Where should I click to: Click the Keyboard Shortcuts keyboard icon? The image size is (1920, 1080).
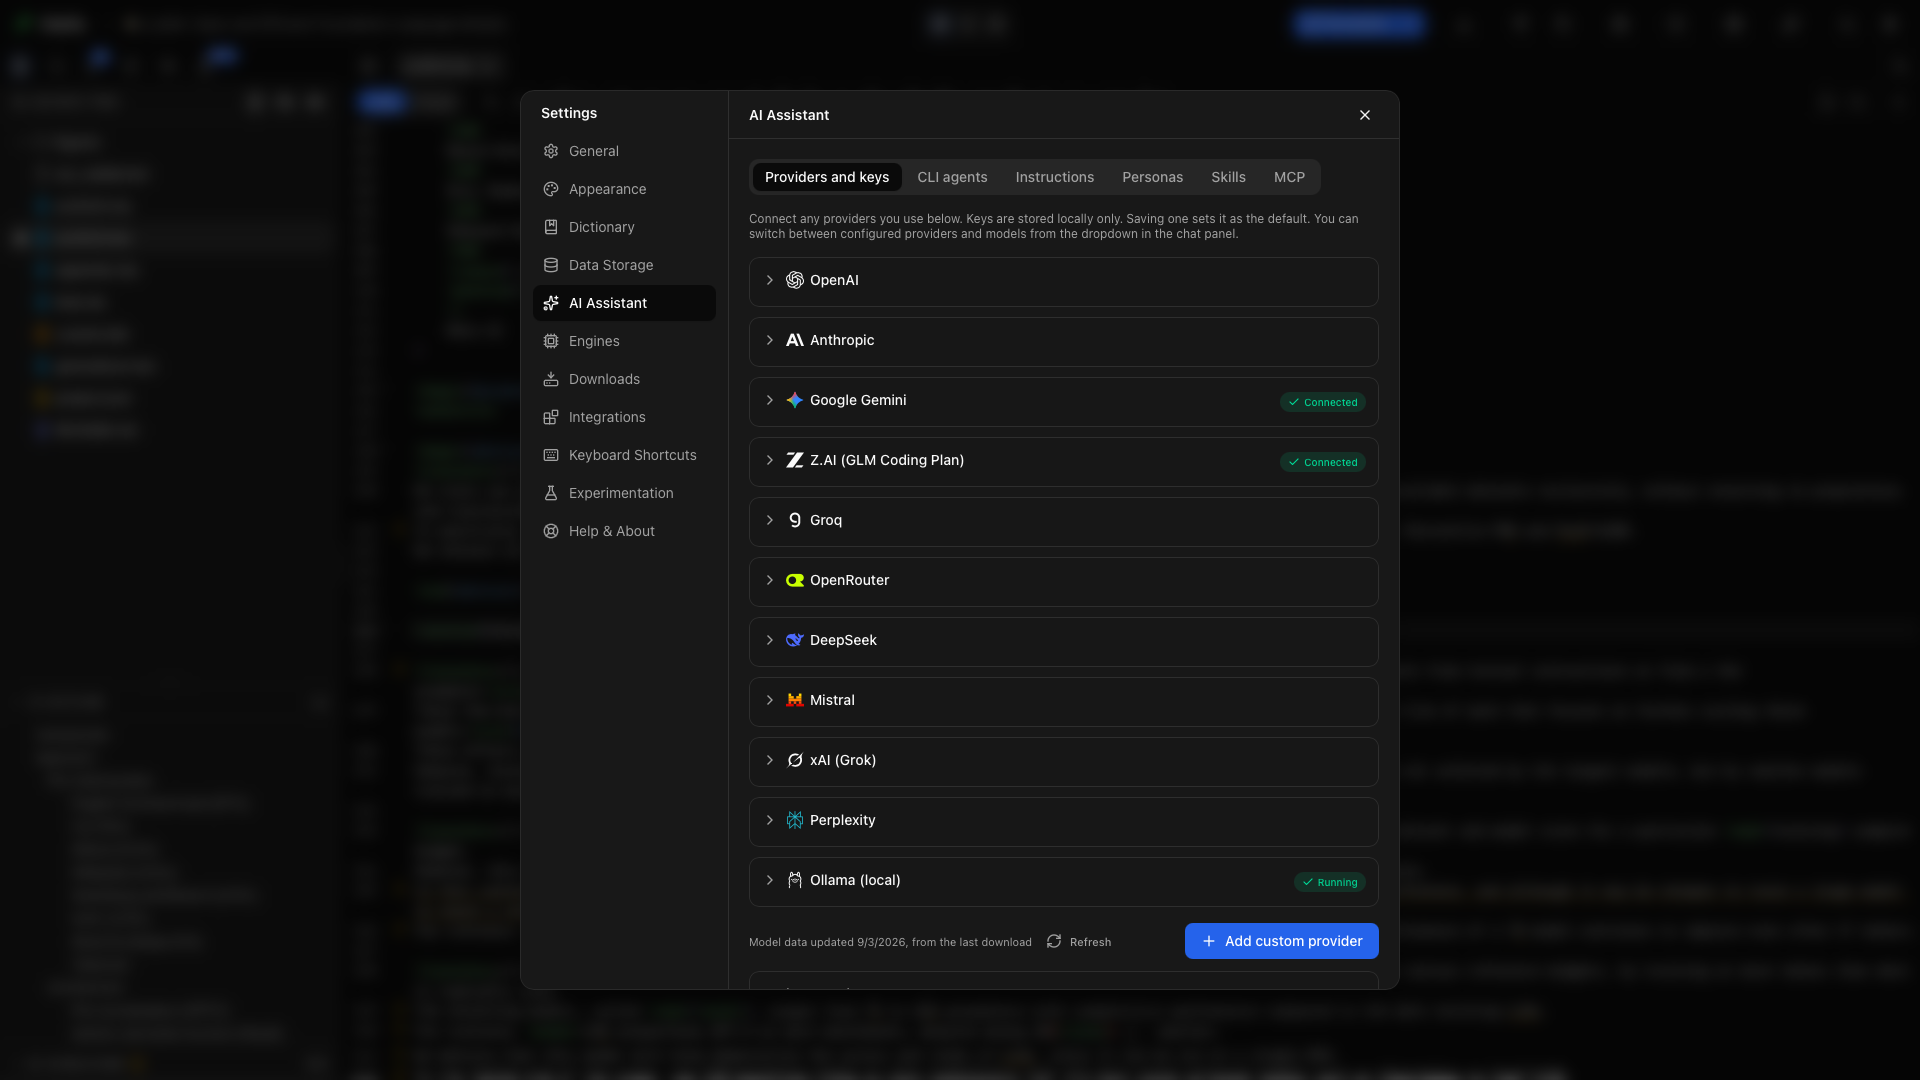point(551,455)
